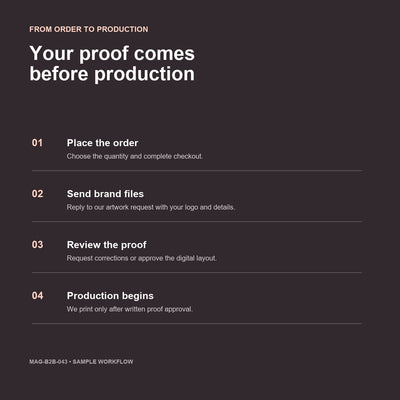Screen dimensions: 400x400
Task: Click the word production in the headline
Action: click(x=144, y=74)
